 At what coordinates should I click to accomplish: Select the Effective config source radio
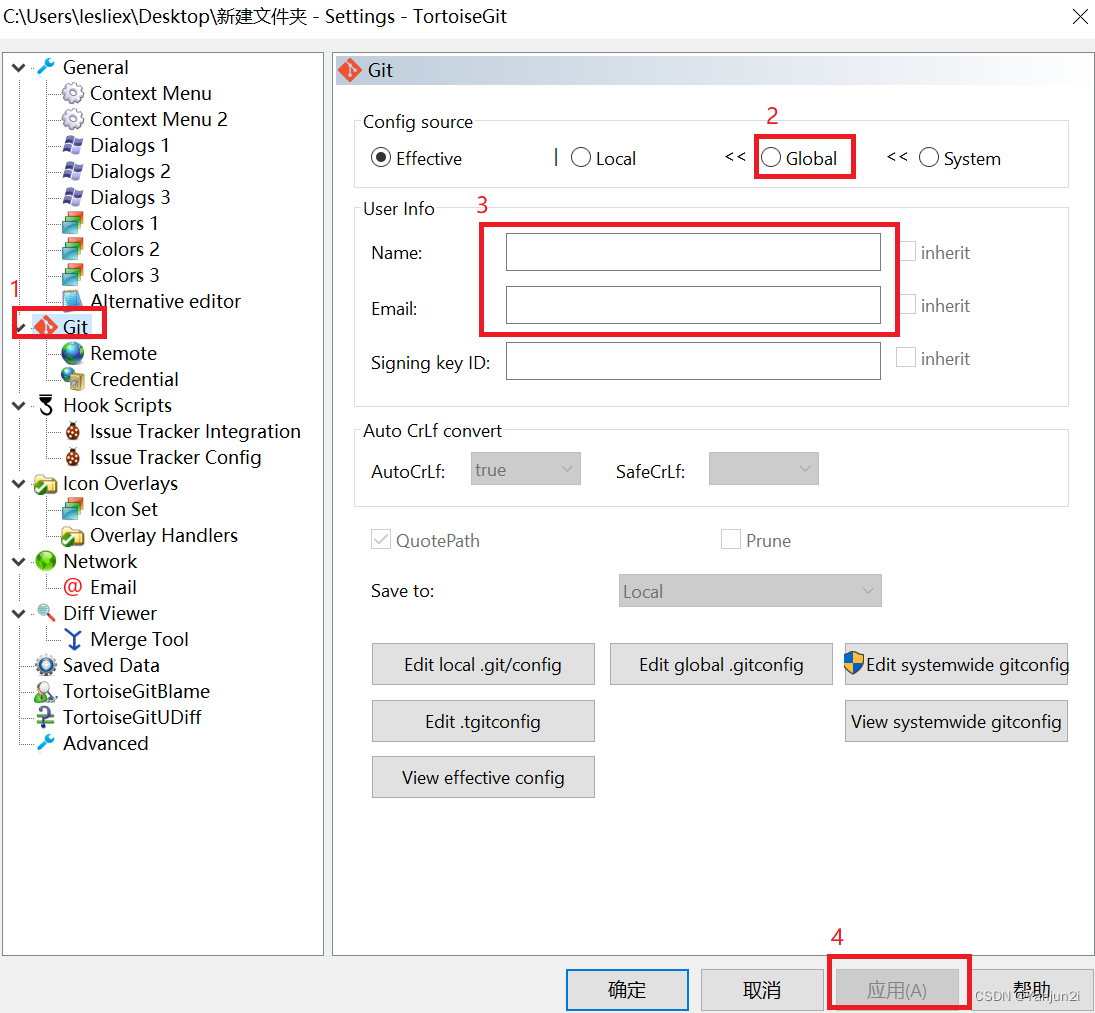pyautogui.click(x=381, y=158)
